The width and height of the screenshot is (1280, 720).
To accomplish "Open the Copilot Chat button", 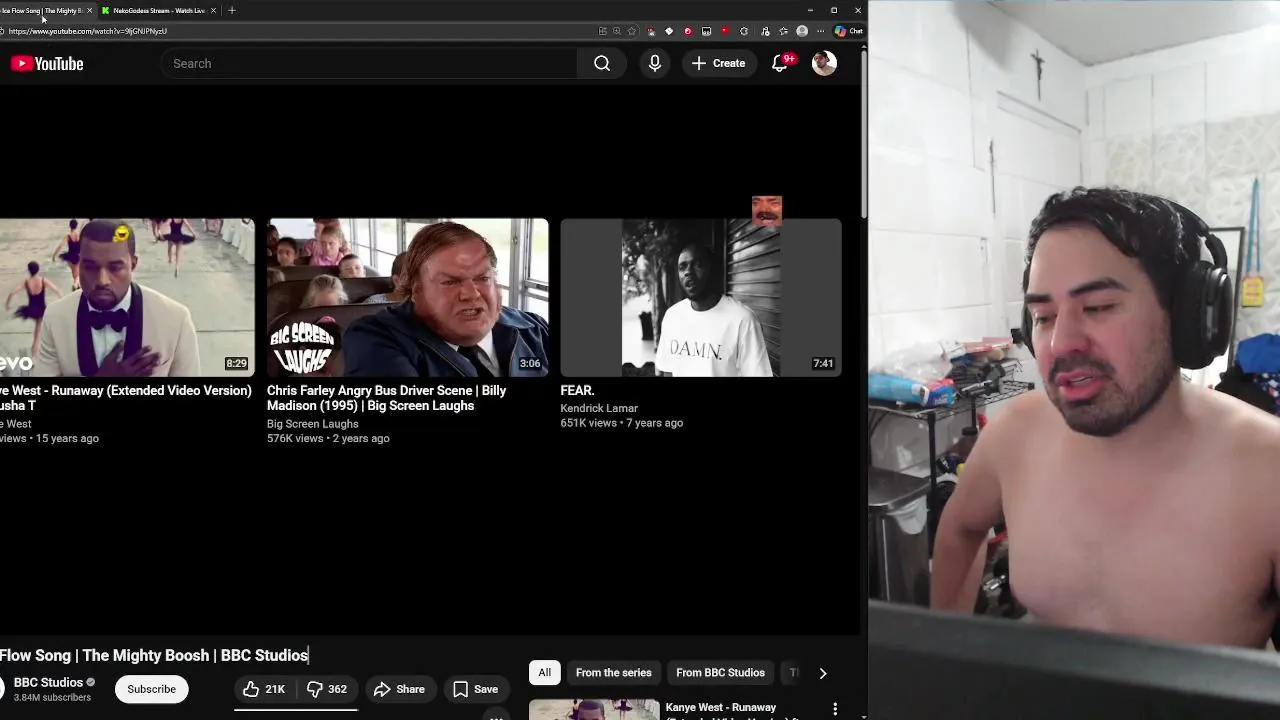I will [849, 31].
